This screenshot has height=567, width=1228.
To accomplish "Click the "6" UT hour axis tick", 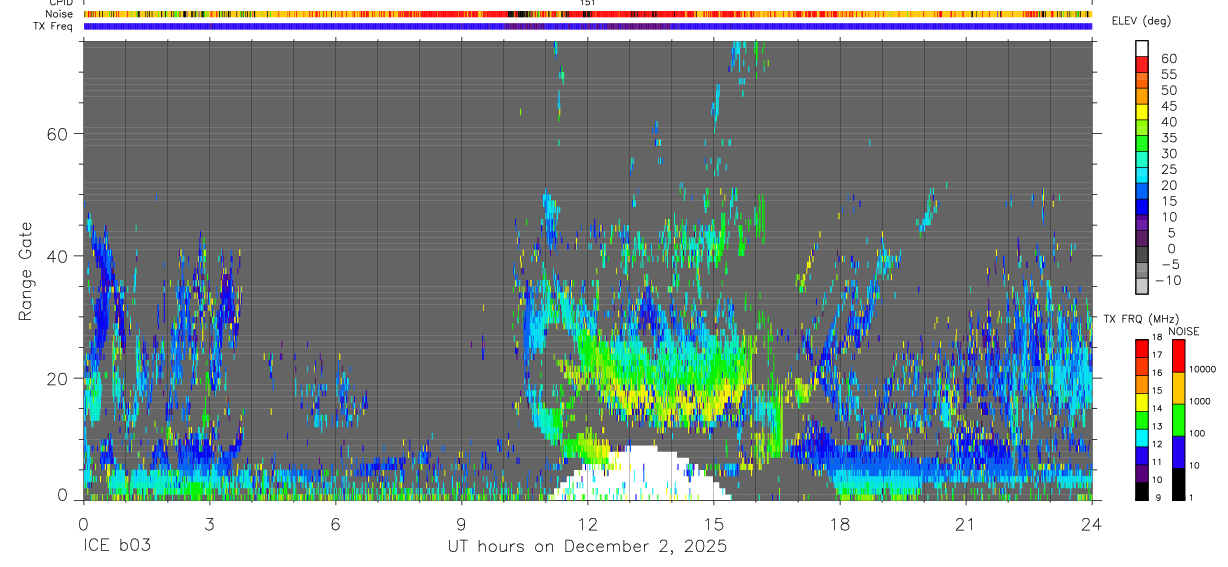I will [335, 524].
